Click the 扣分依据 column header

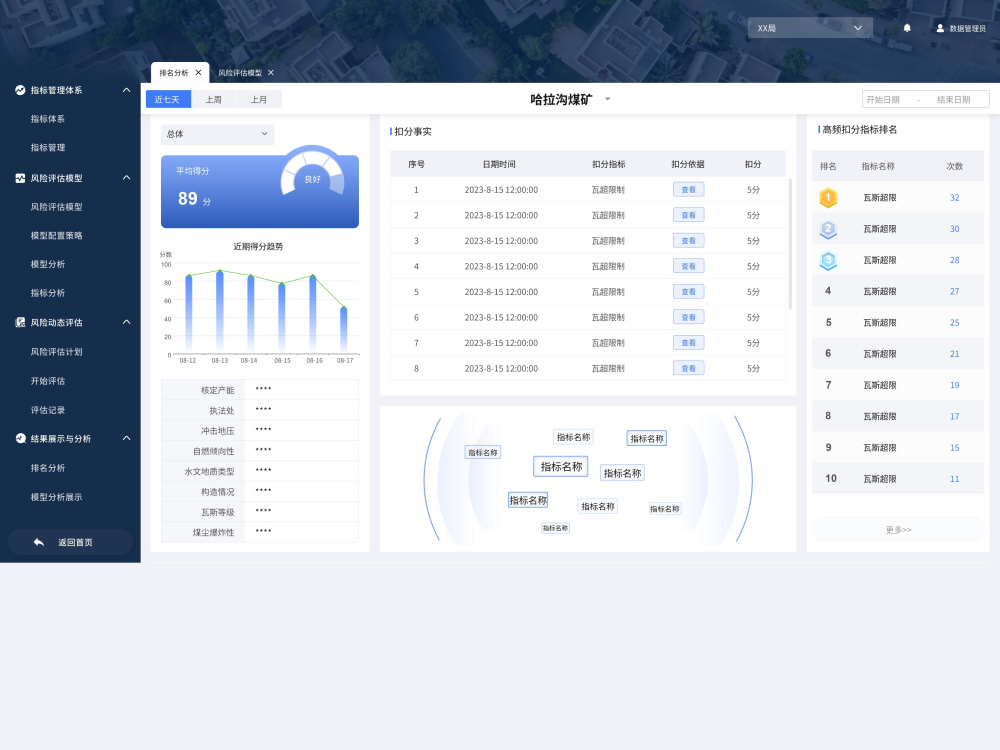[688, 164]
